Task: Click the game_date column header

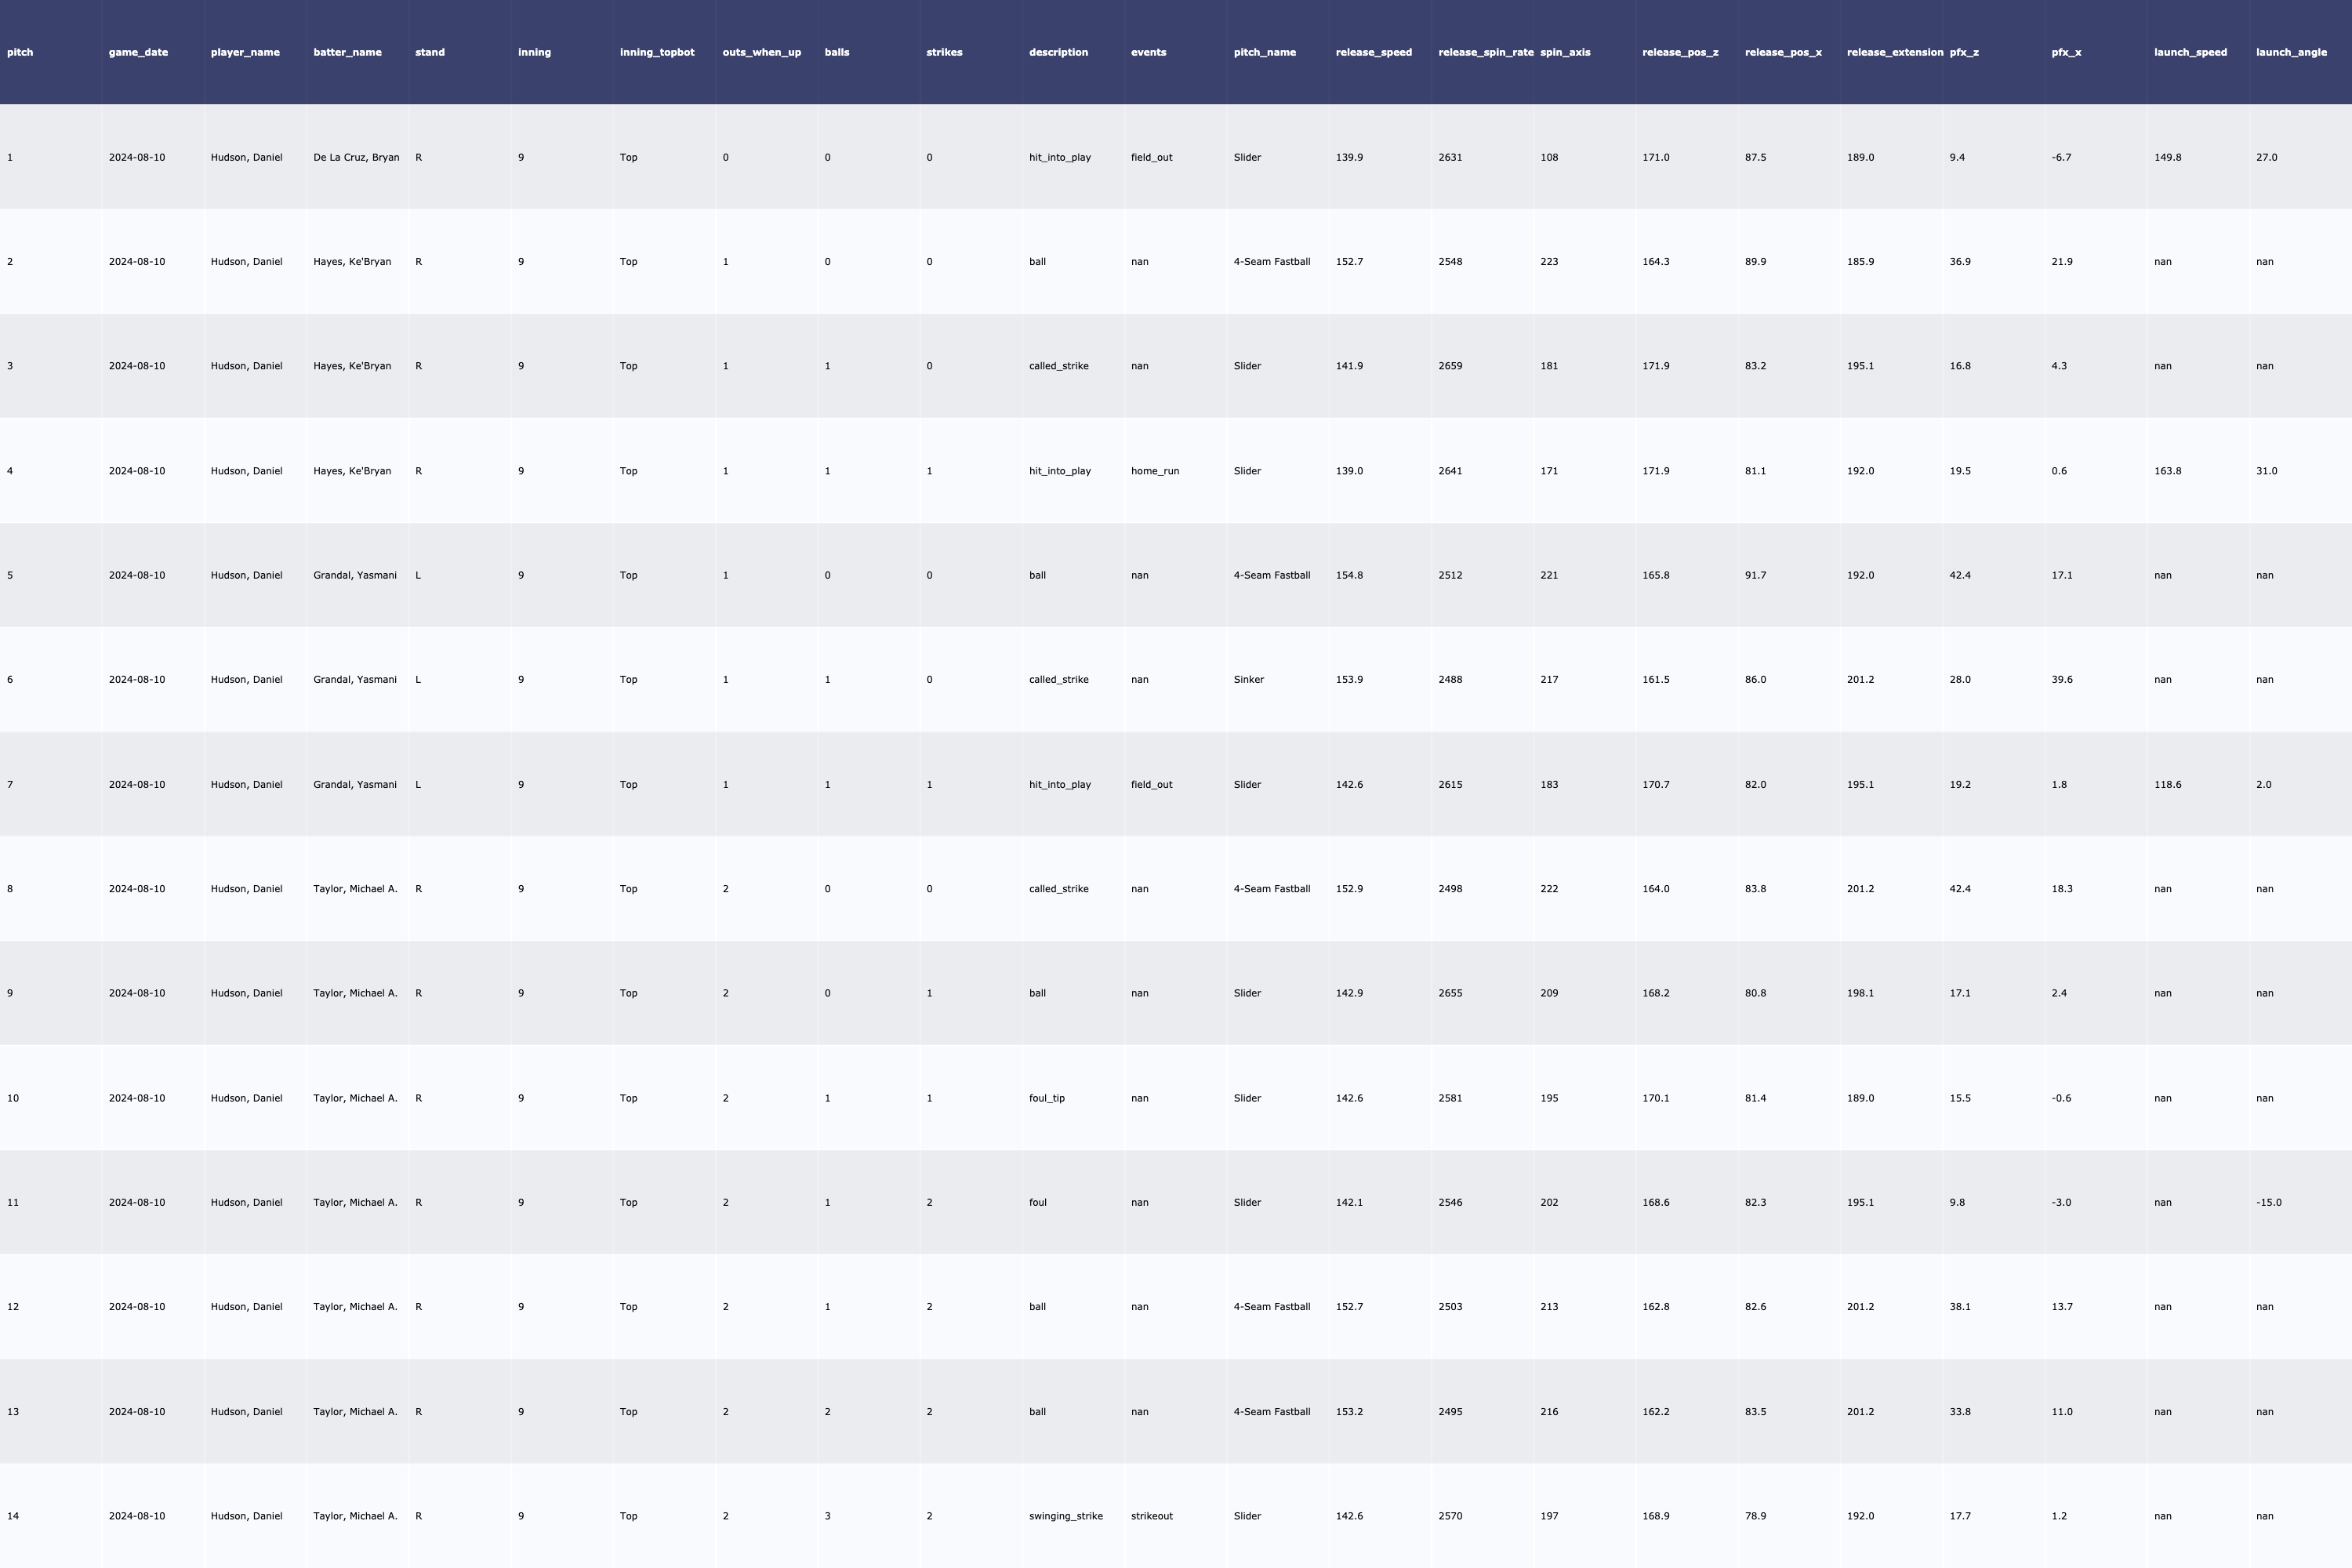Action: point(138,52)
